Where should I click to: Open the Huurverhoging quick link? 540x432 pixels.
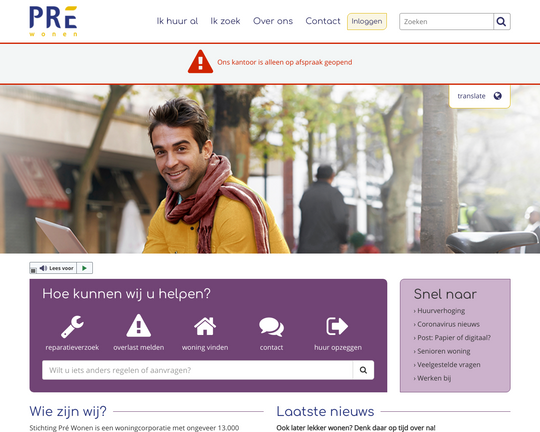(x=439, y=311)
